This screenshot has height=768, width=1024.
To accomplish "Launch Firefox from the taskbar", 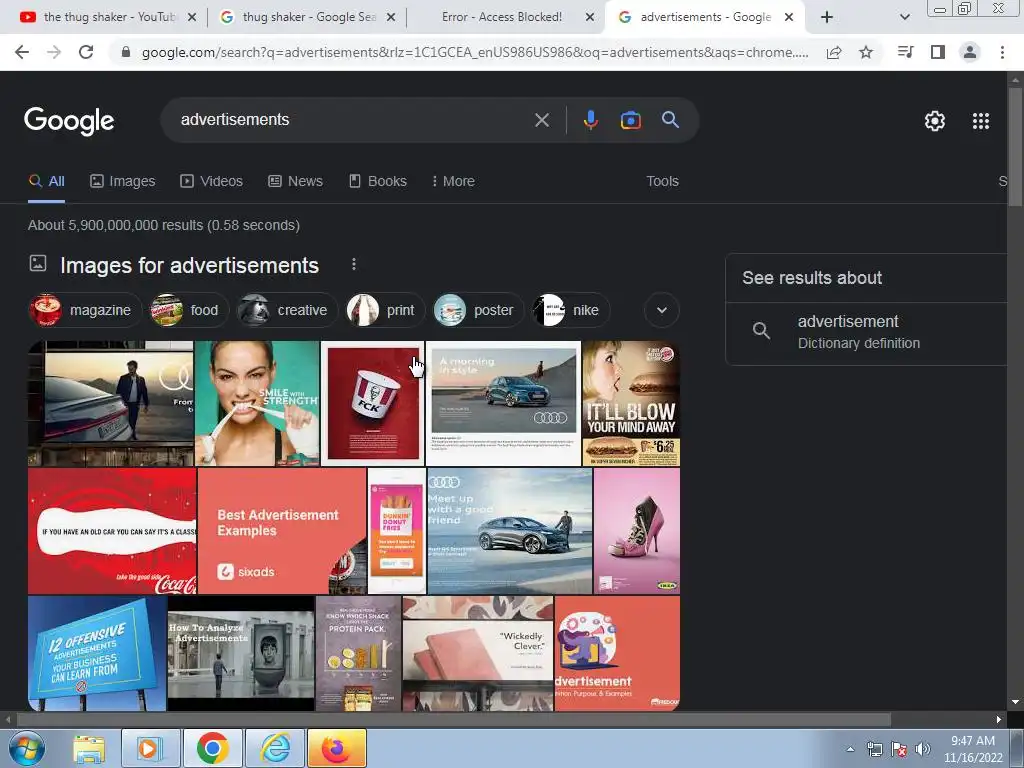I will click(337, 748).
